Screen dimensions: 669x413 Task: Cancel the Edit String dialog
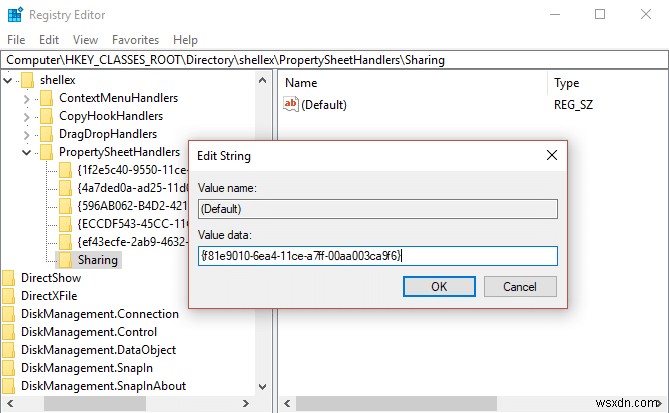[x=520, y=286]
